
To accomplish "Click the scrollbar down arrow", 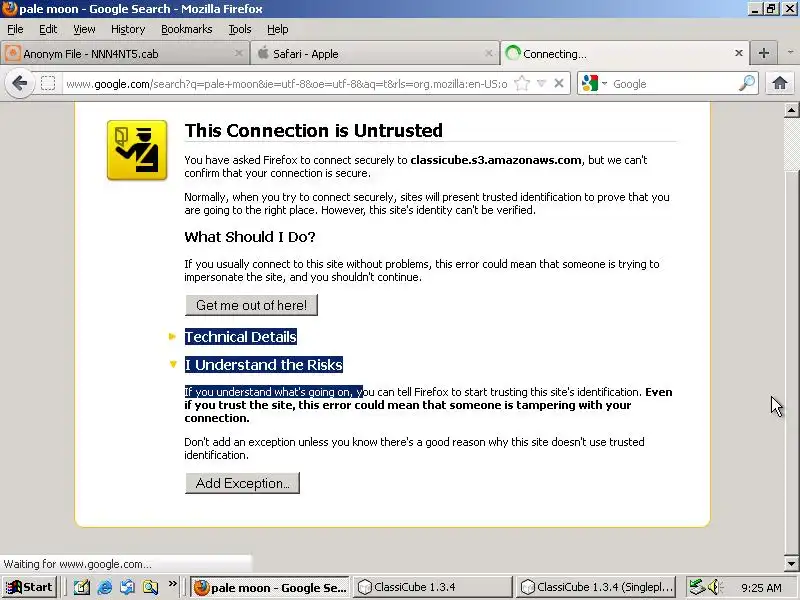I will (x=791, y=564).
